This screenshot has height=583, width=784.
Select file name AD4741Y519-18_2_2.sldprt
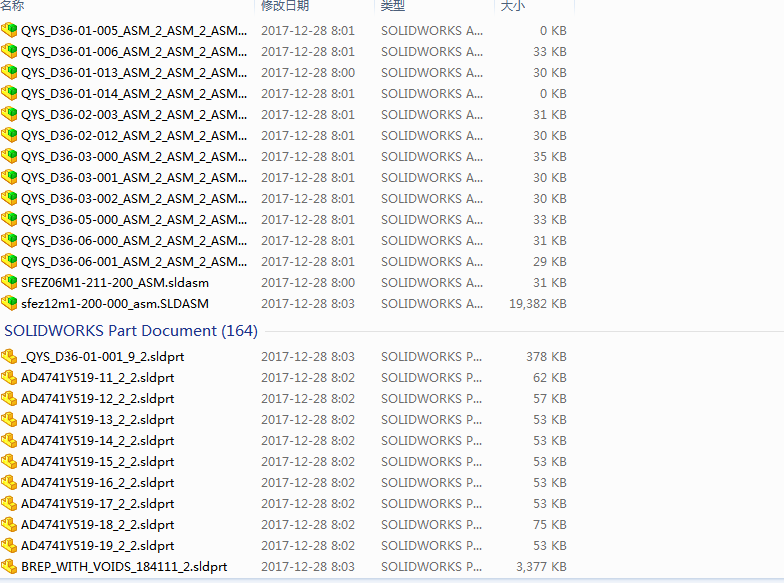click(x=98, y=524)
